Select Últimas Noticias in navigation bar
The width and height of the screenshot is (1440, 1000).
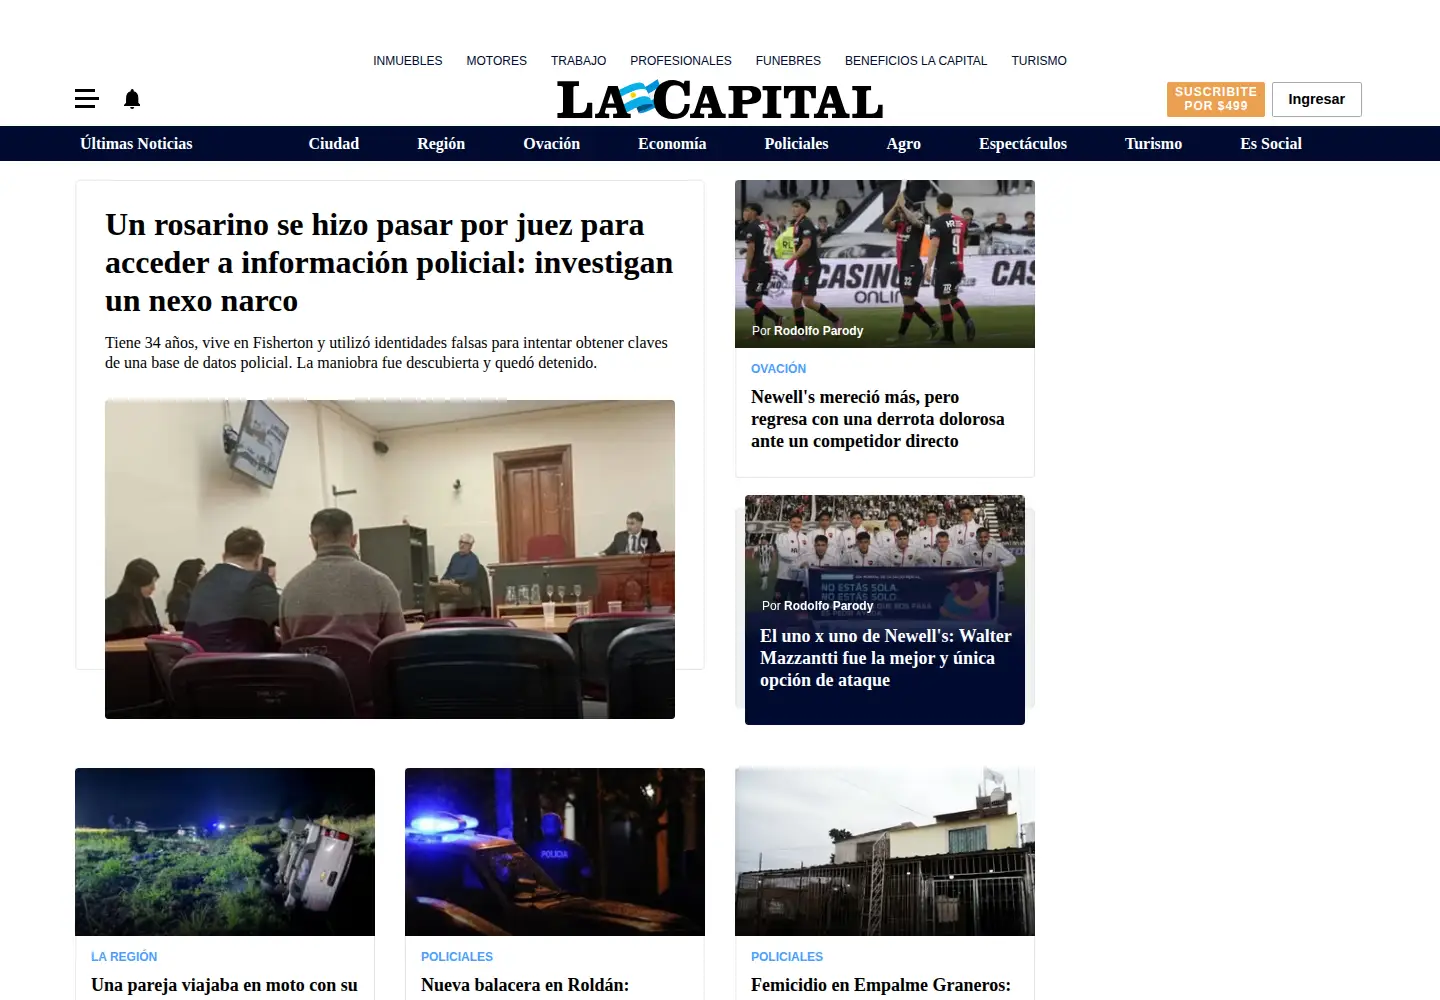(x=136, y=144)
